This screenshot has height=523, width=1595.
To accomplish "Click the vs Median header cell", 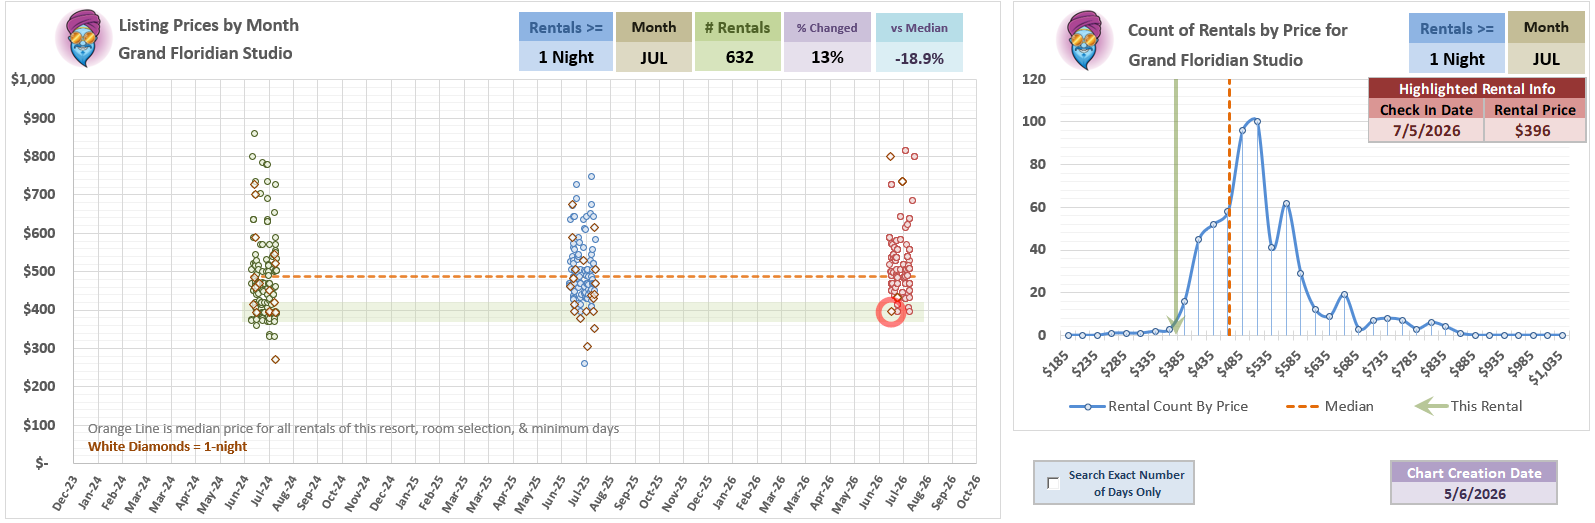I will [919, 28].
